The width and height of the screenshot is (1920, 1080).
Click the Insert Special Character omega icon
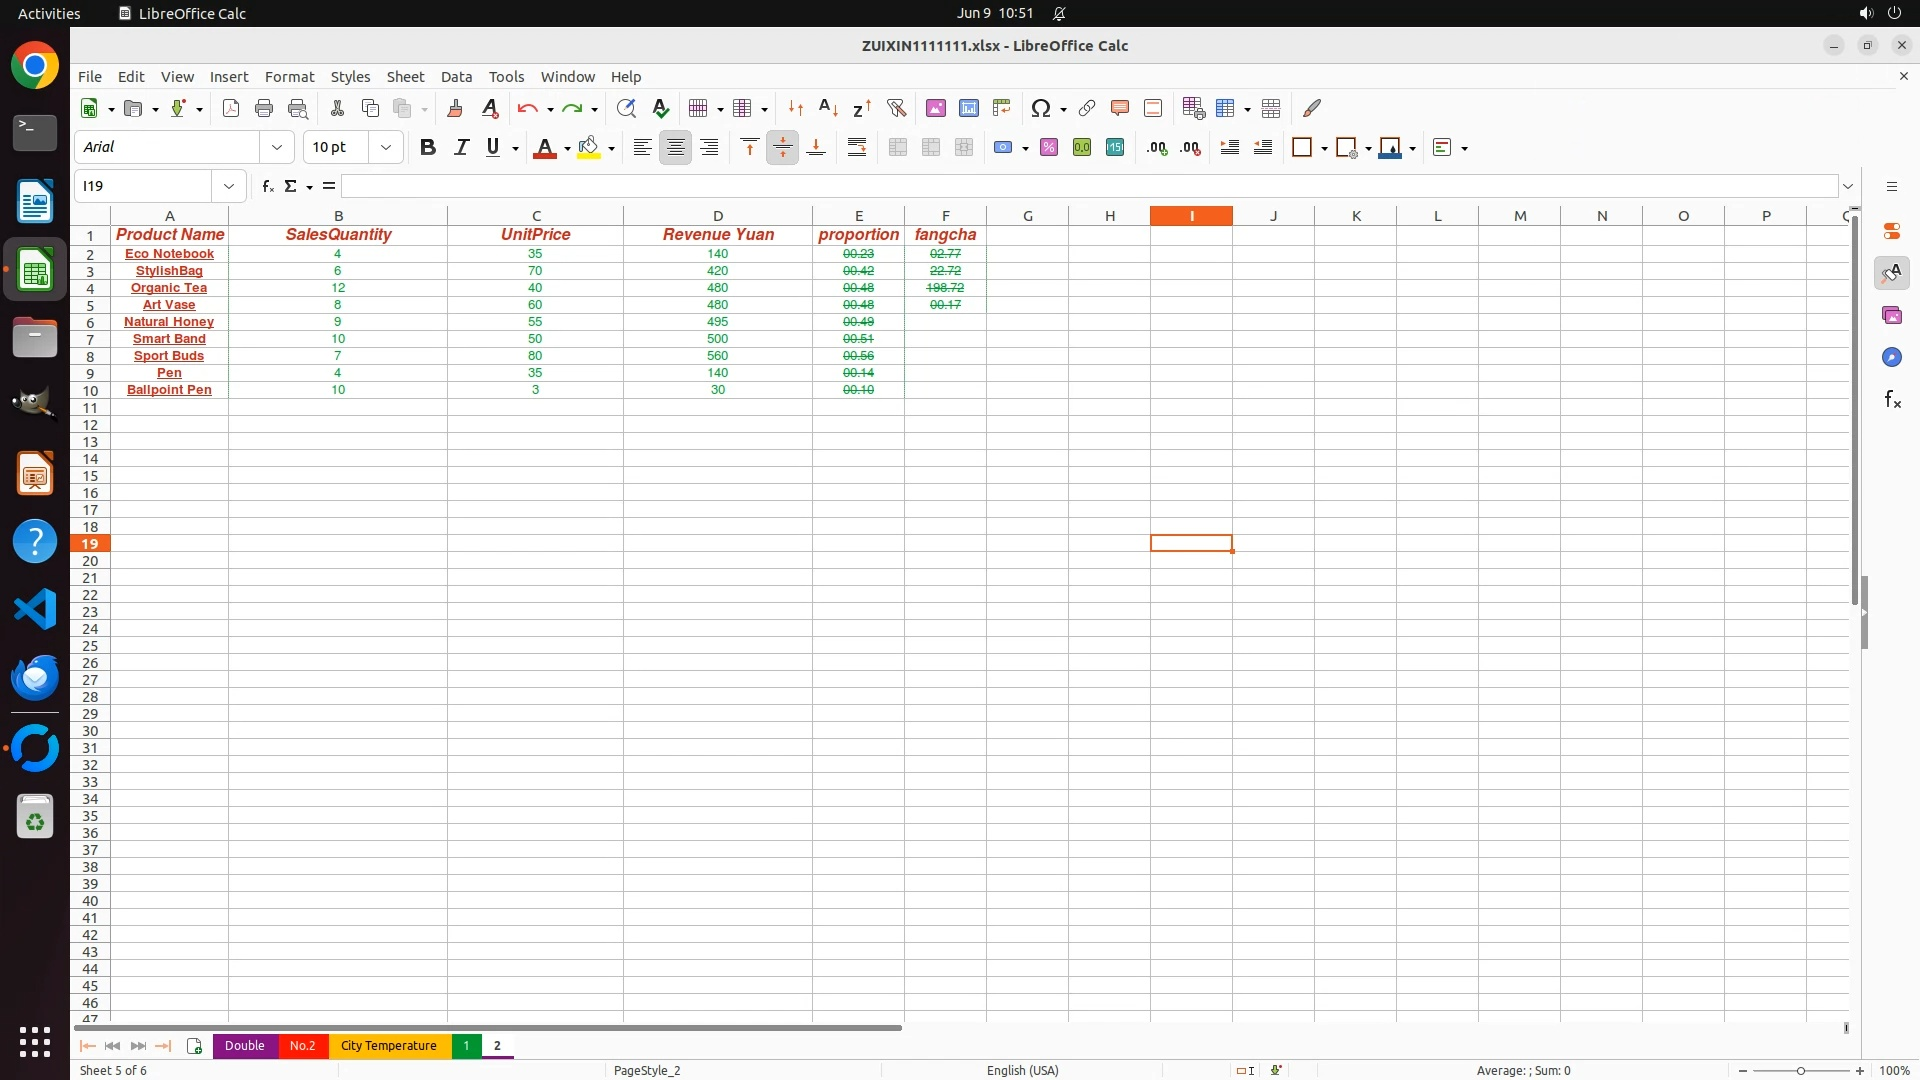1041,108
